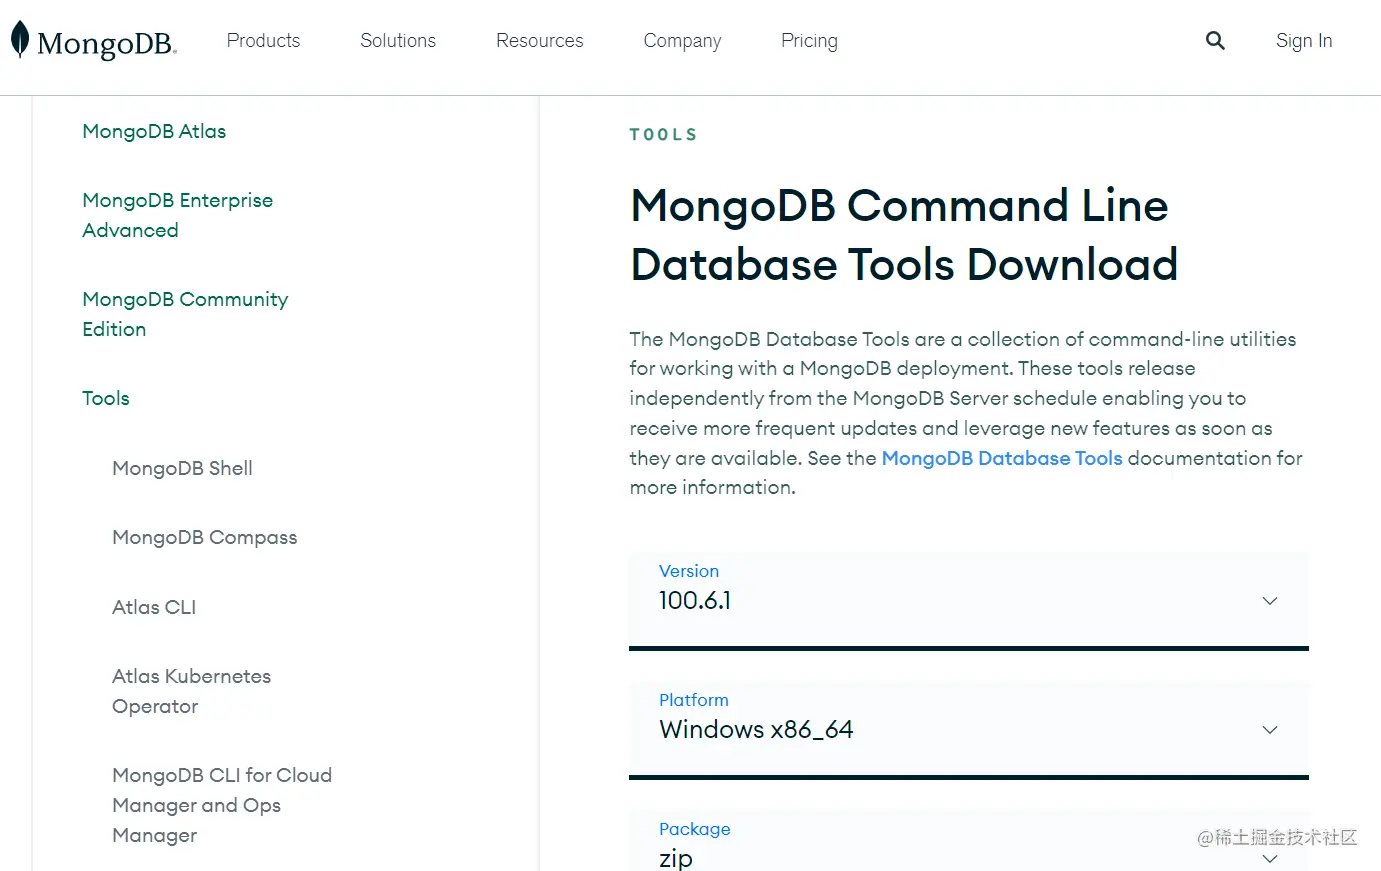
Task: Click the Version dropdown chevron arrow
Action: pyautogui.click(x=1270, y=601)
